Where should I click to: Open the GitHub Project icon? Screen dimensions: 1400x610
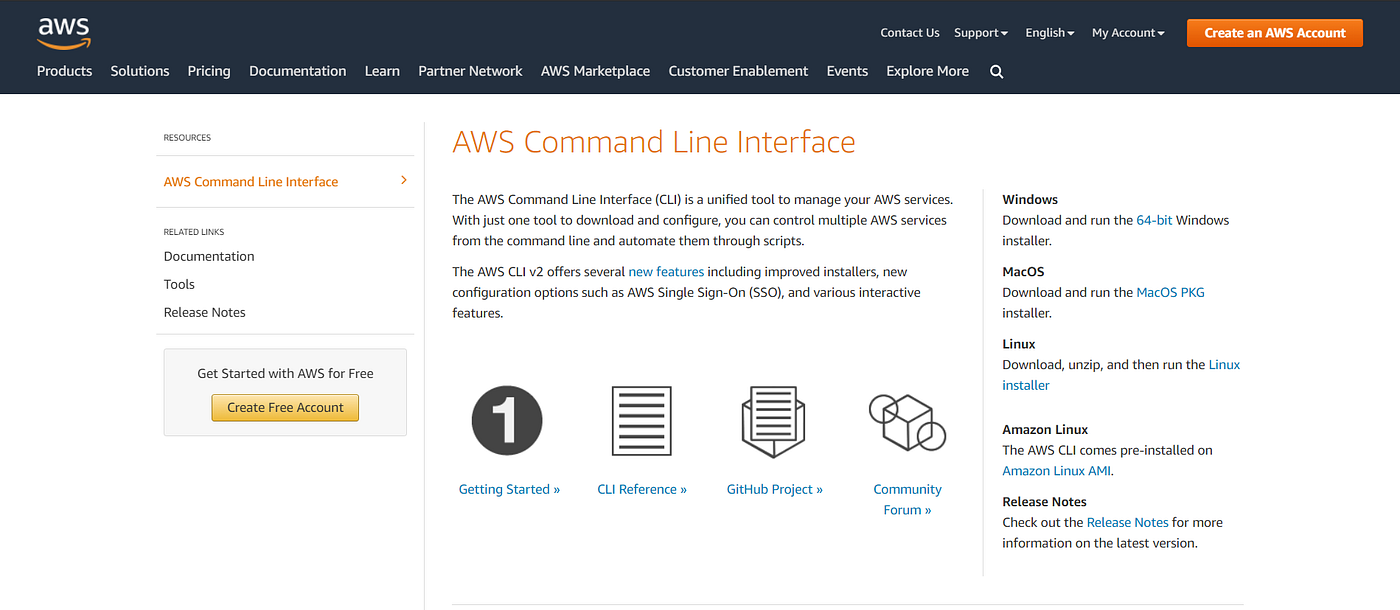pos(774,420)
